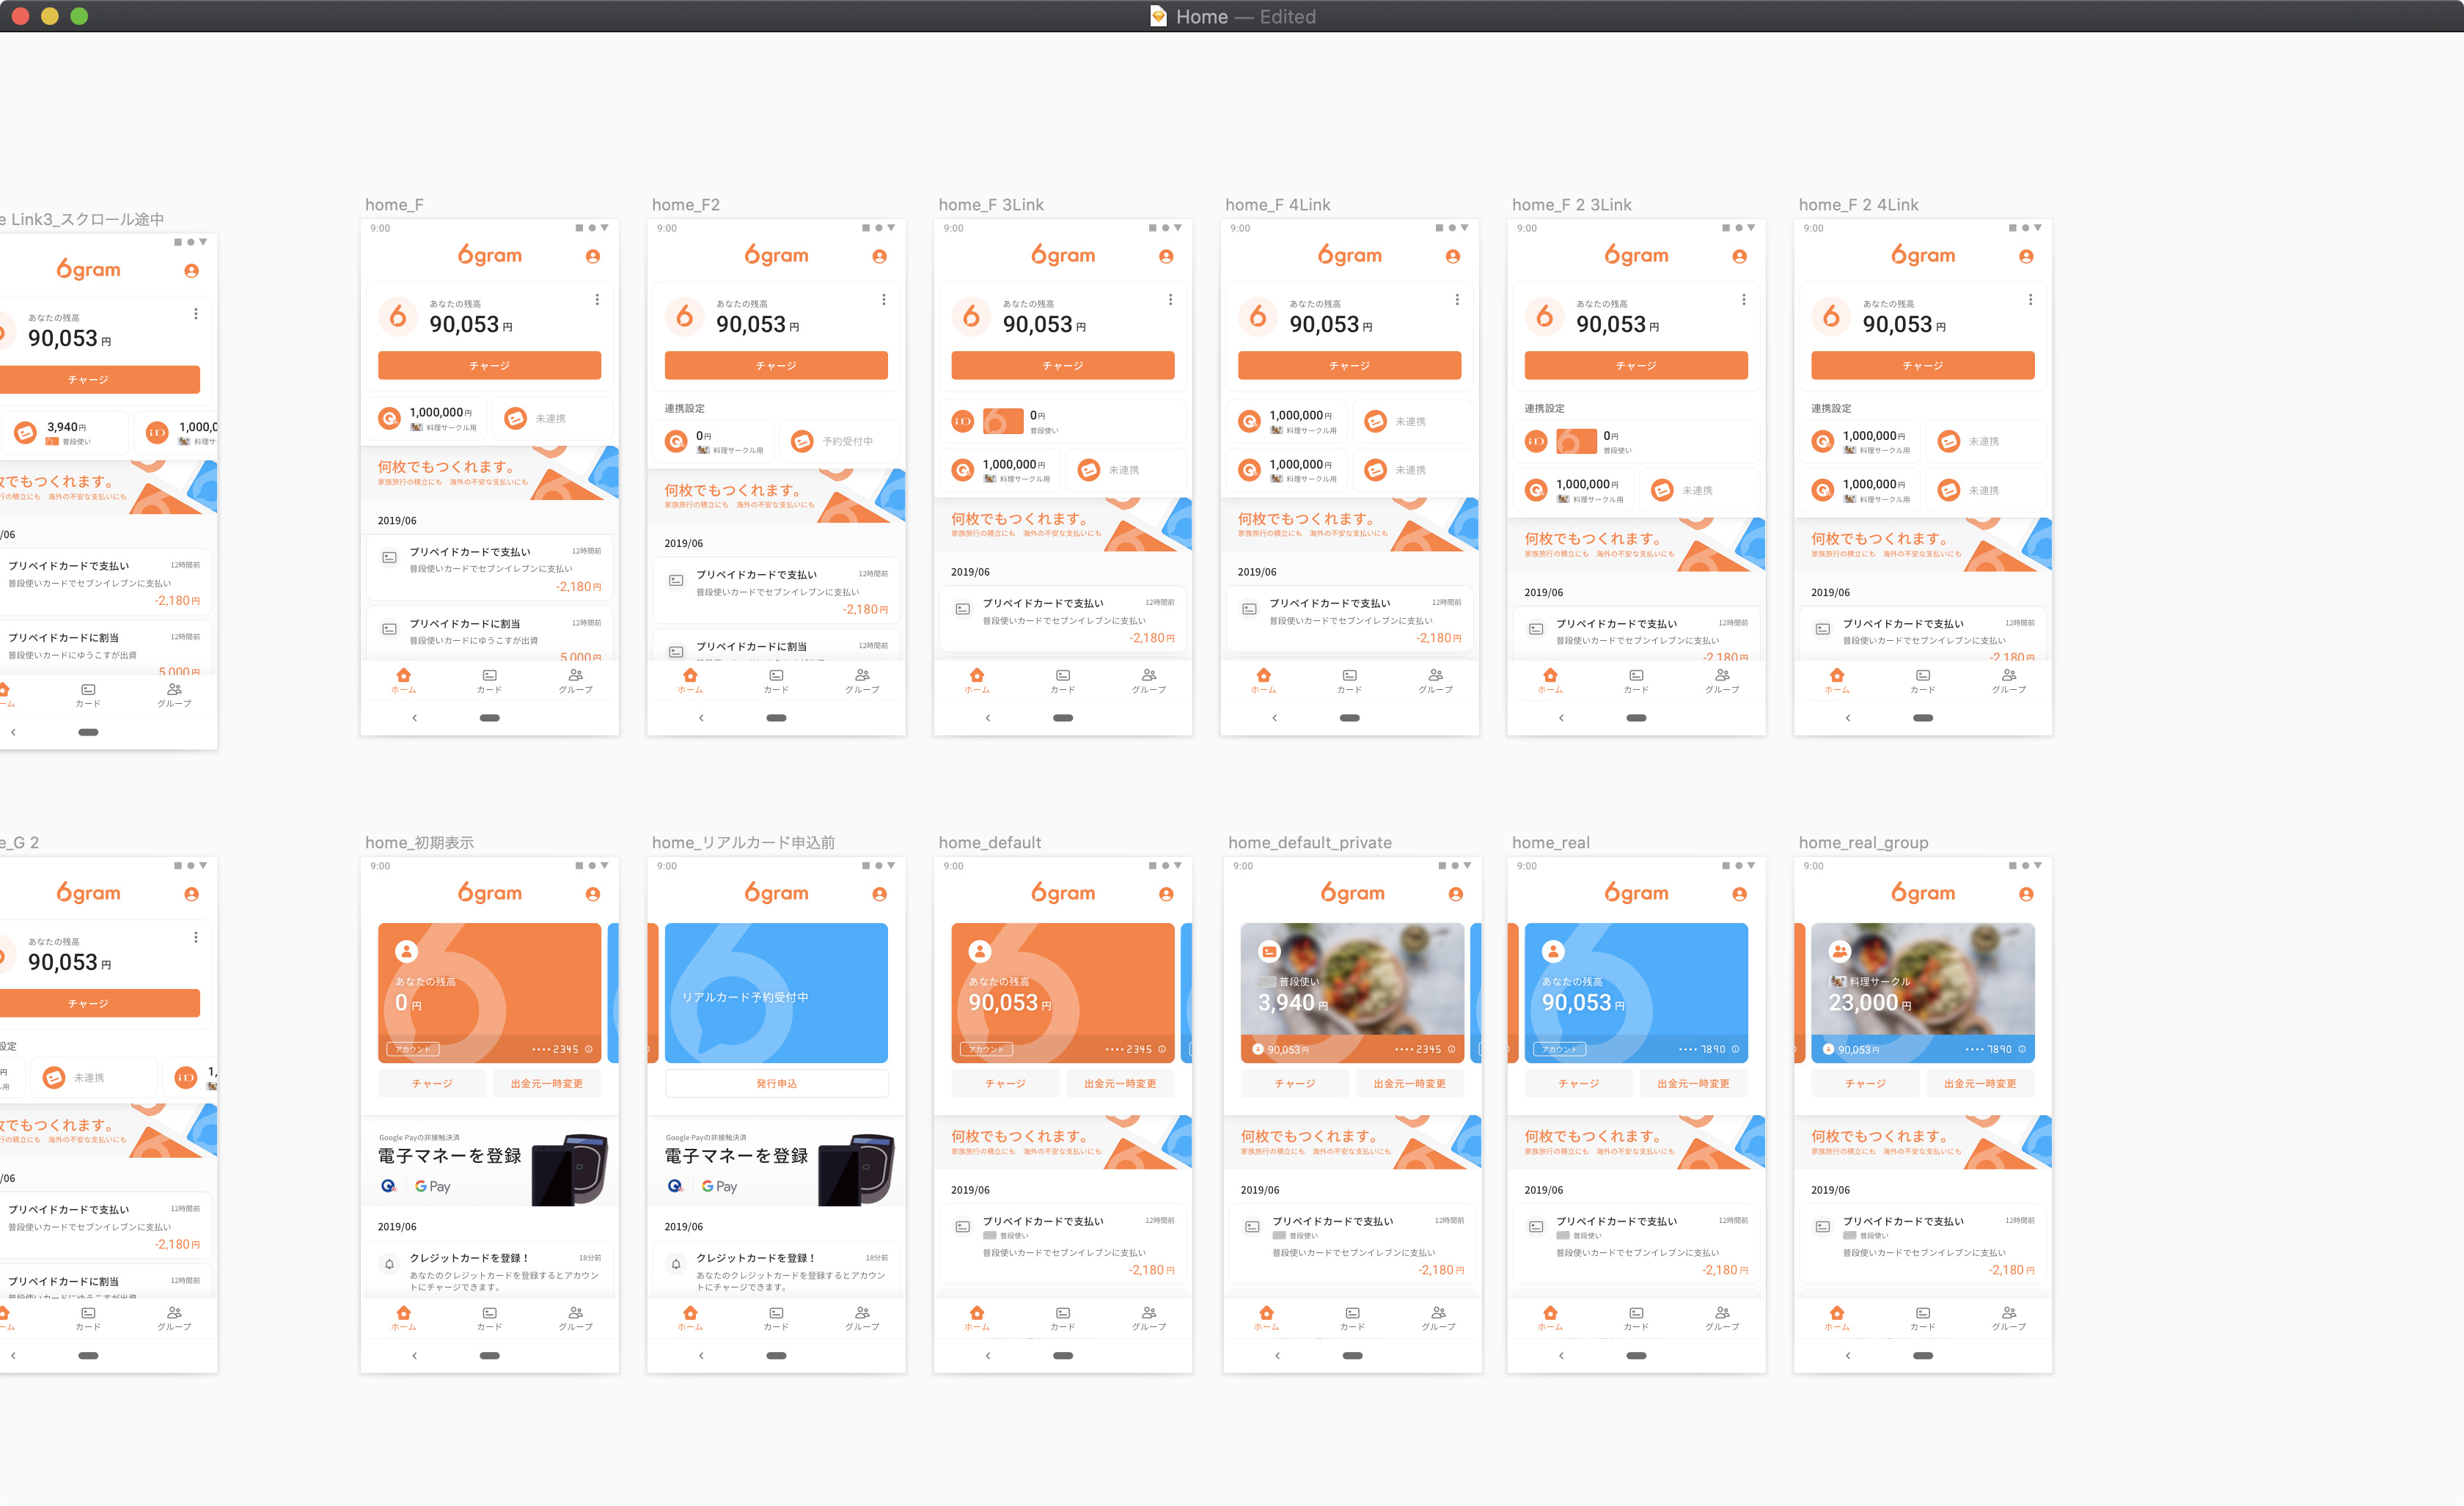
Task: Tap the グループ tab icon in home_F 4Link
Action: tap(1436, 675)
